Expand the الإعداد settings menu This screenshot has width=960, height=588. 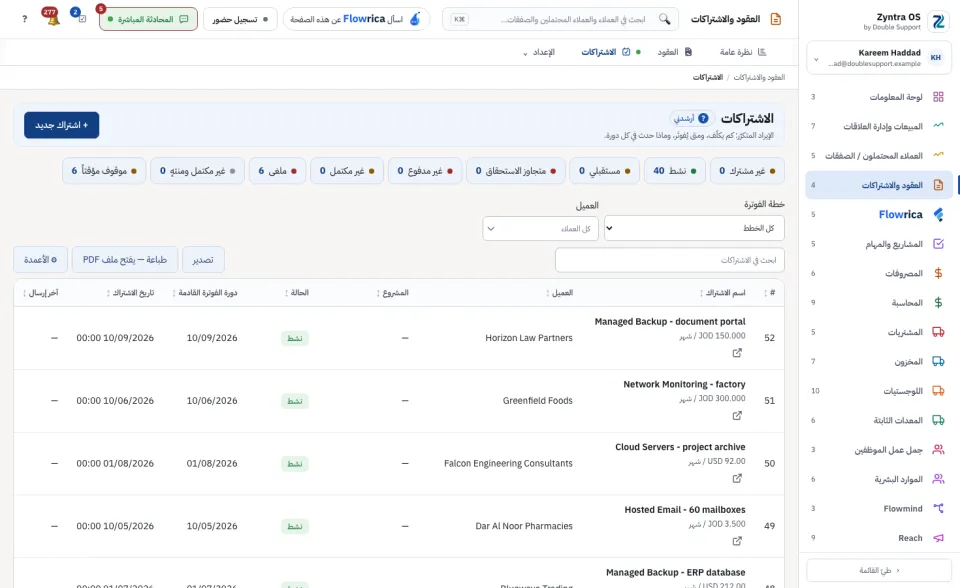[x=538, y=52]
